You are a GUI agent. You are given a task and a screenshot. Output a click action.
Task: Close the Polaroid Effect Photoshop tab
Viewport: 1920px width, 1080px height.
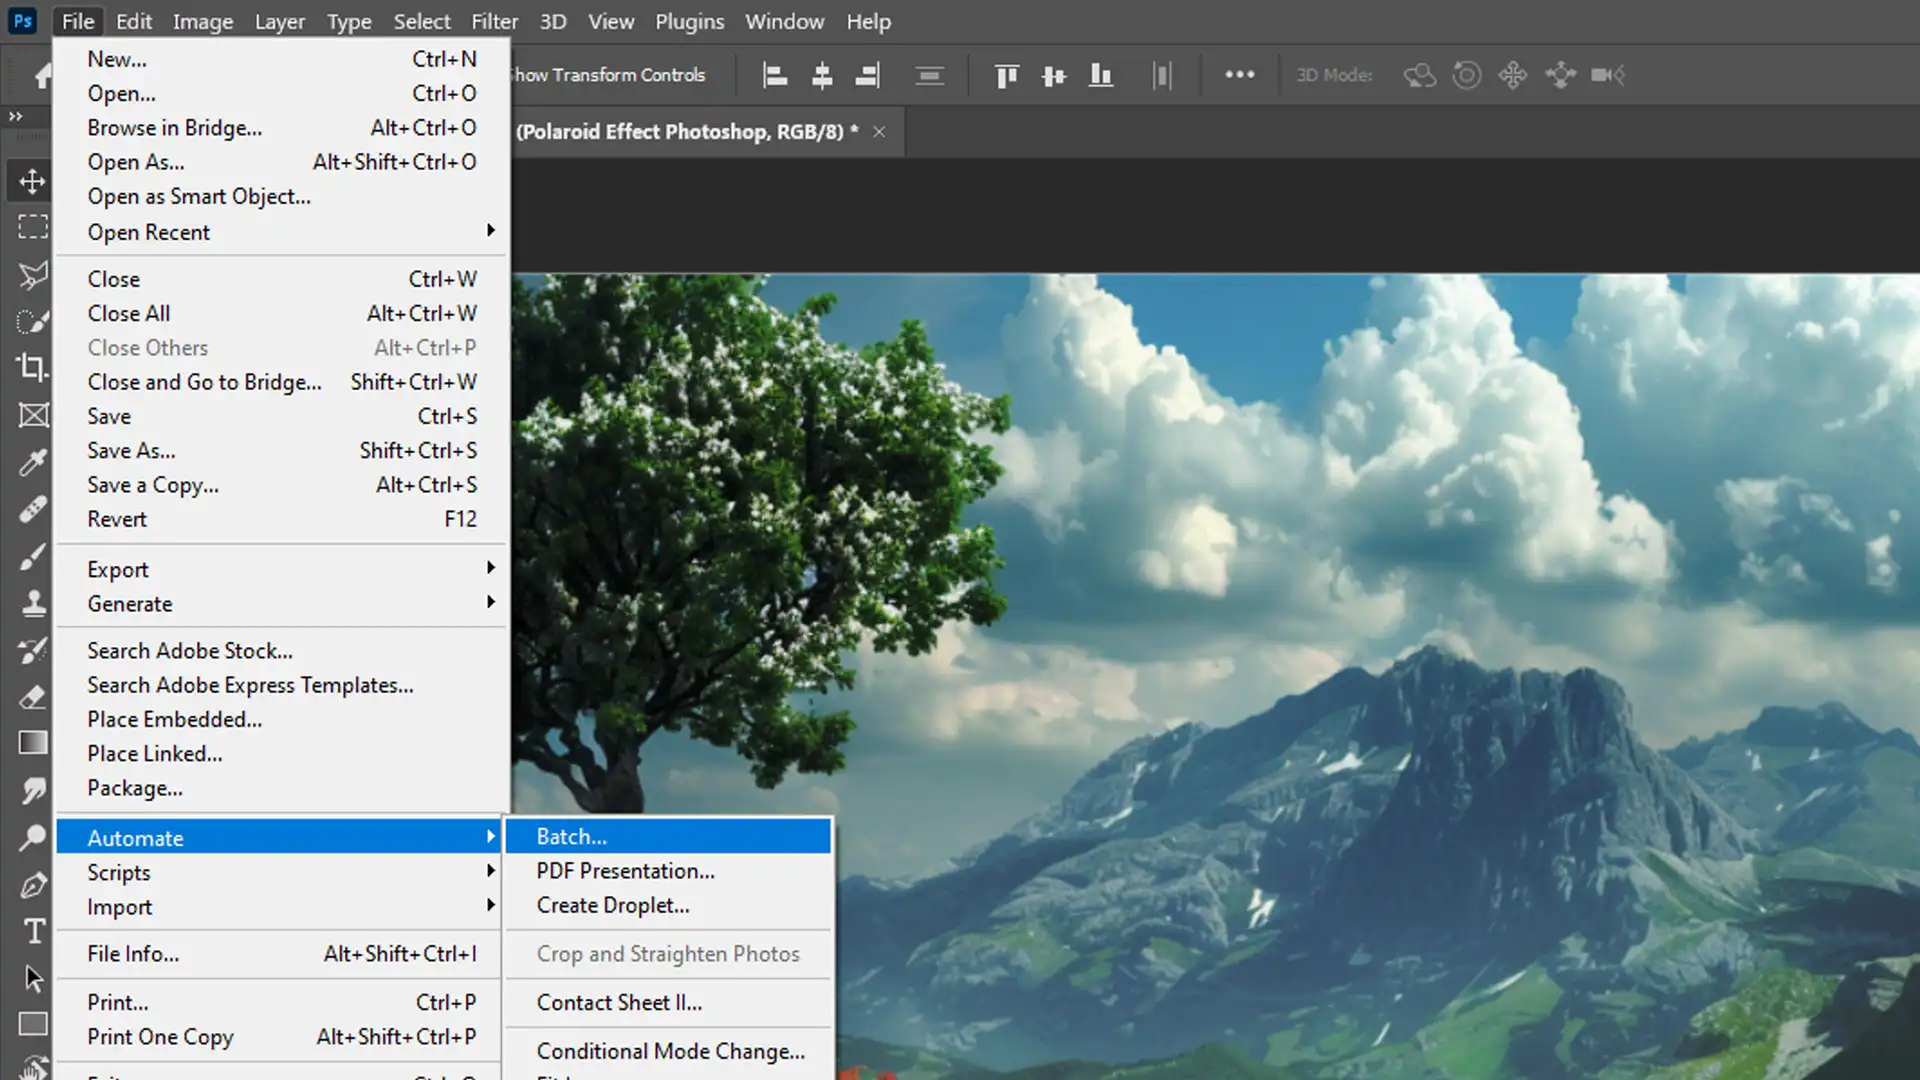879,132
